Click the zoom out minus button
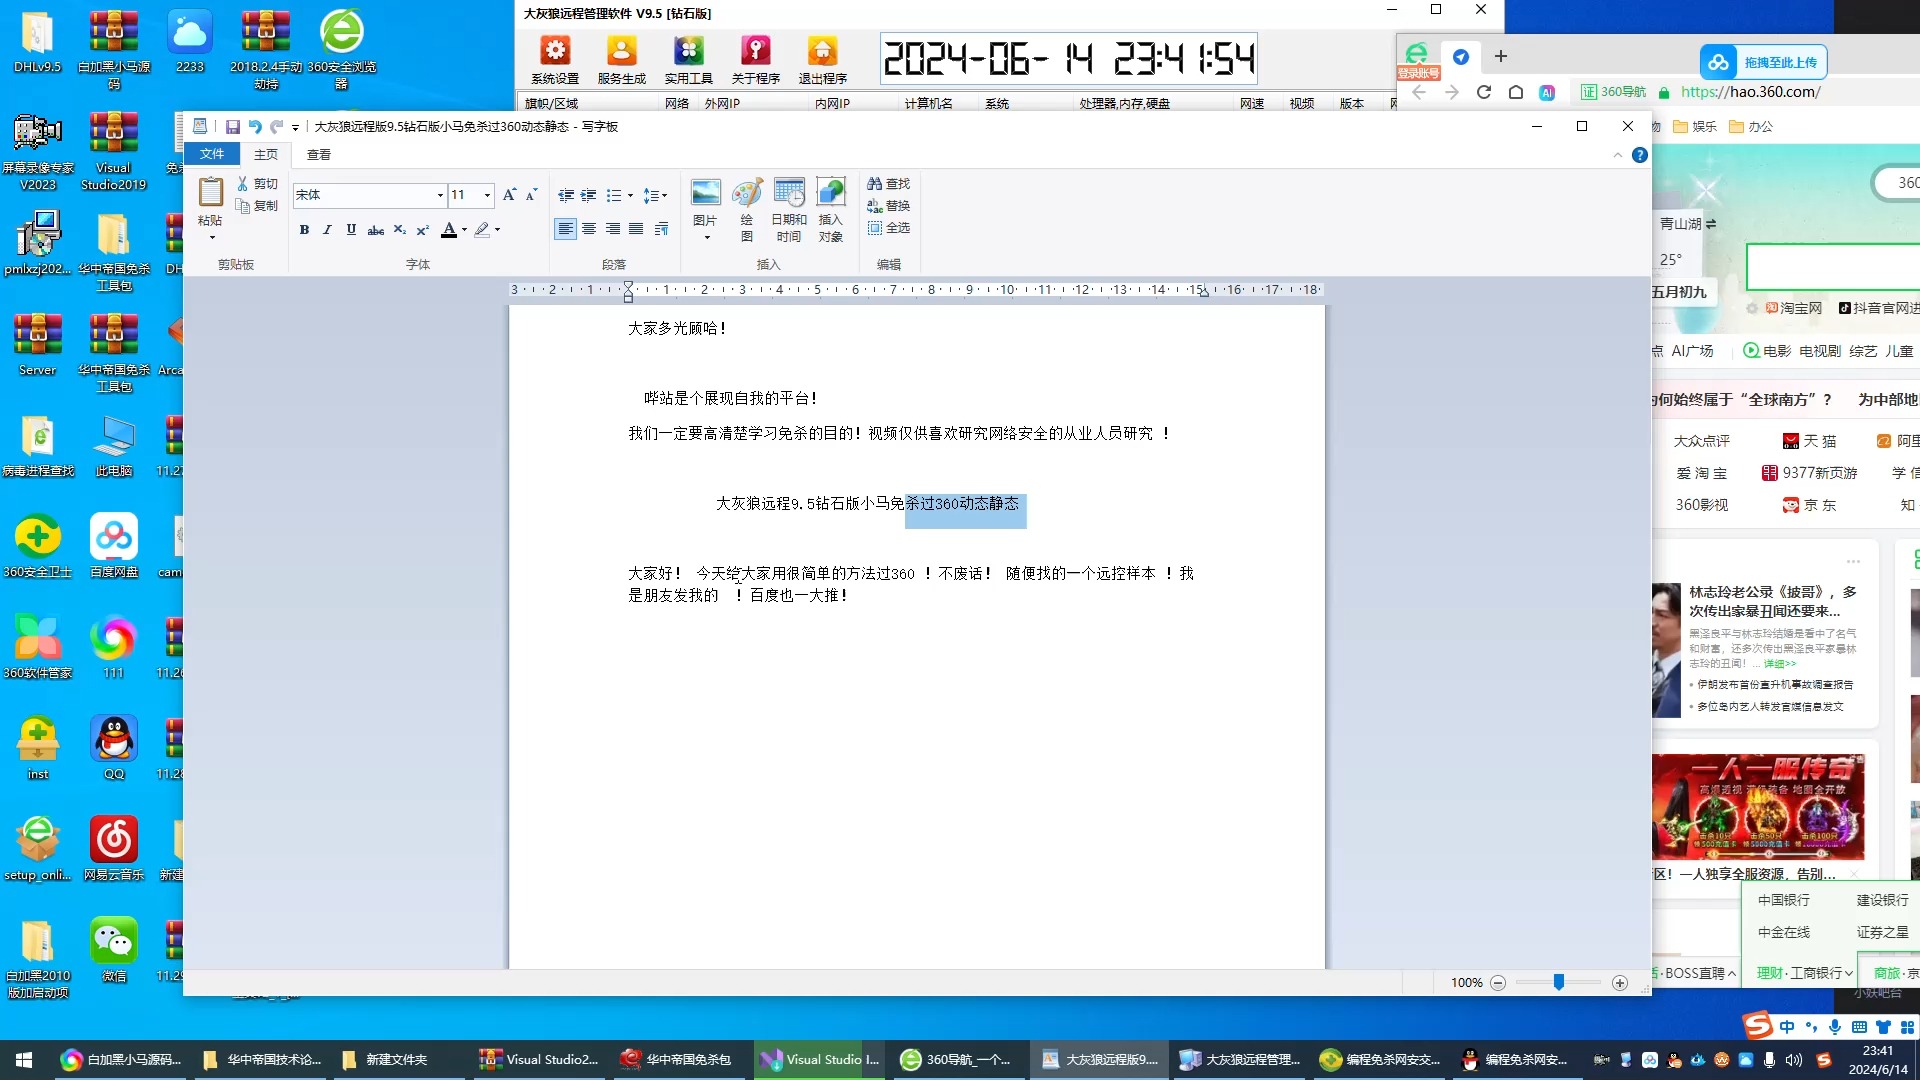Image resolution: width=1920 pixels, height=1080 pixels. 1498,983
